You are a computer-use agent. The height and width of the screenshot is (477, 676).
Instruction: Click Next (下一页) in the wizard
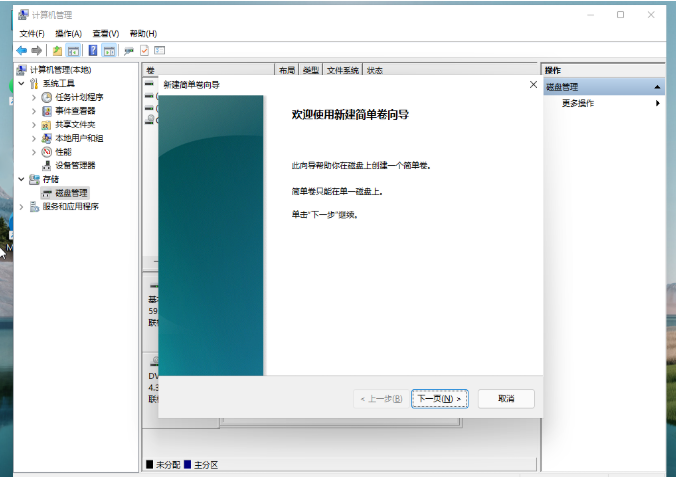point(439,398)
